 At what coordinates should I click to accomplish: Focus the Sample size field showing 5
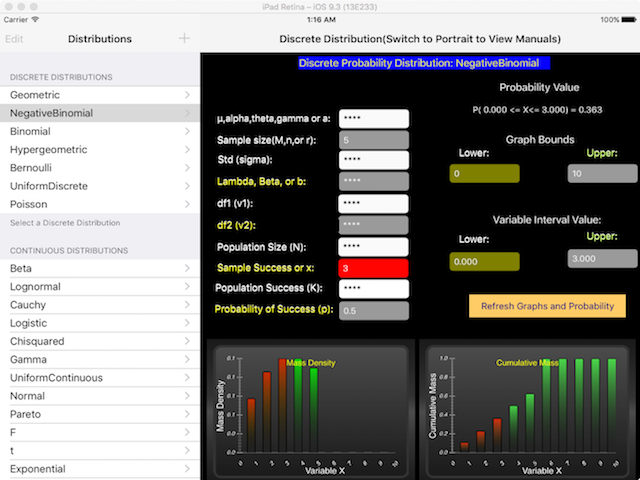click(x=374, y=140)
